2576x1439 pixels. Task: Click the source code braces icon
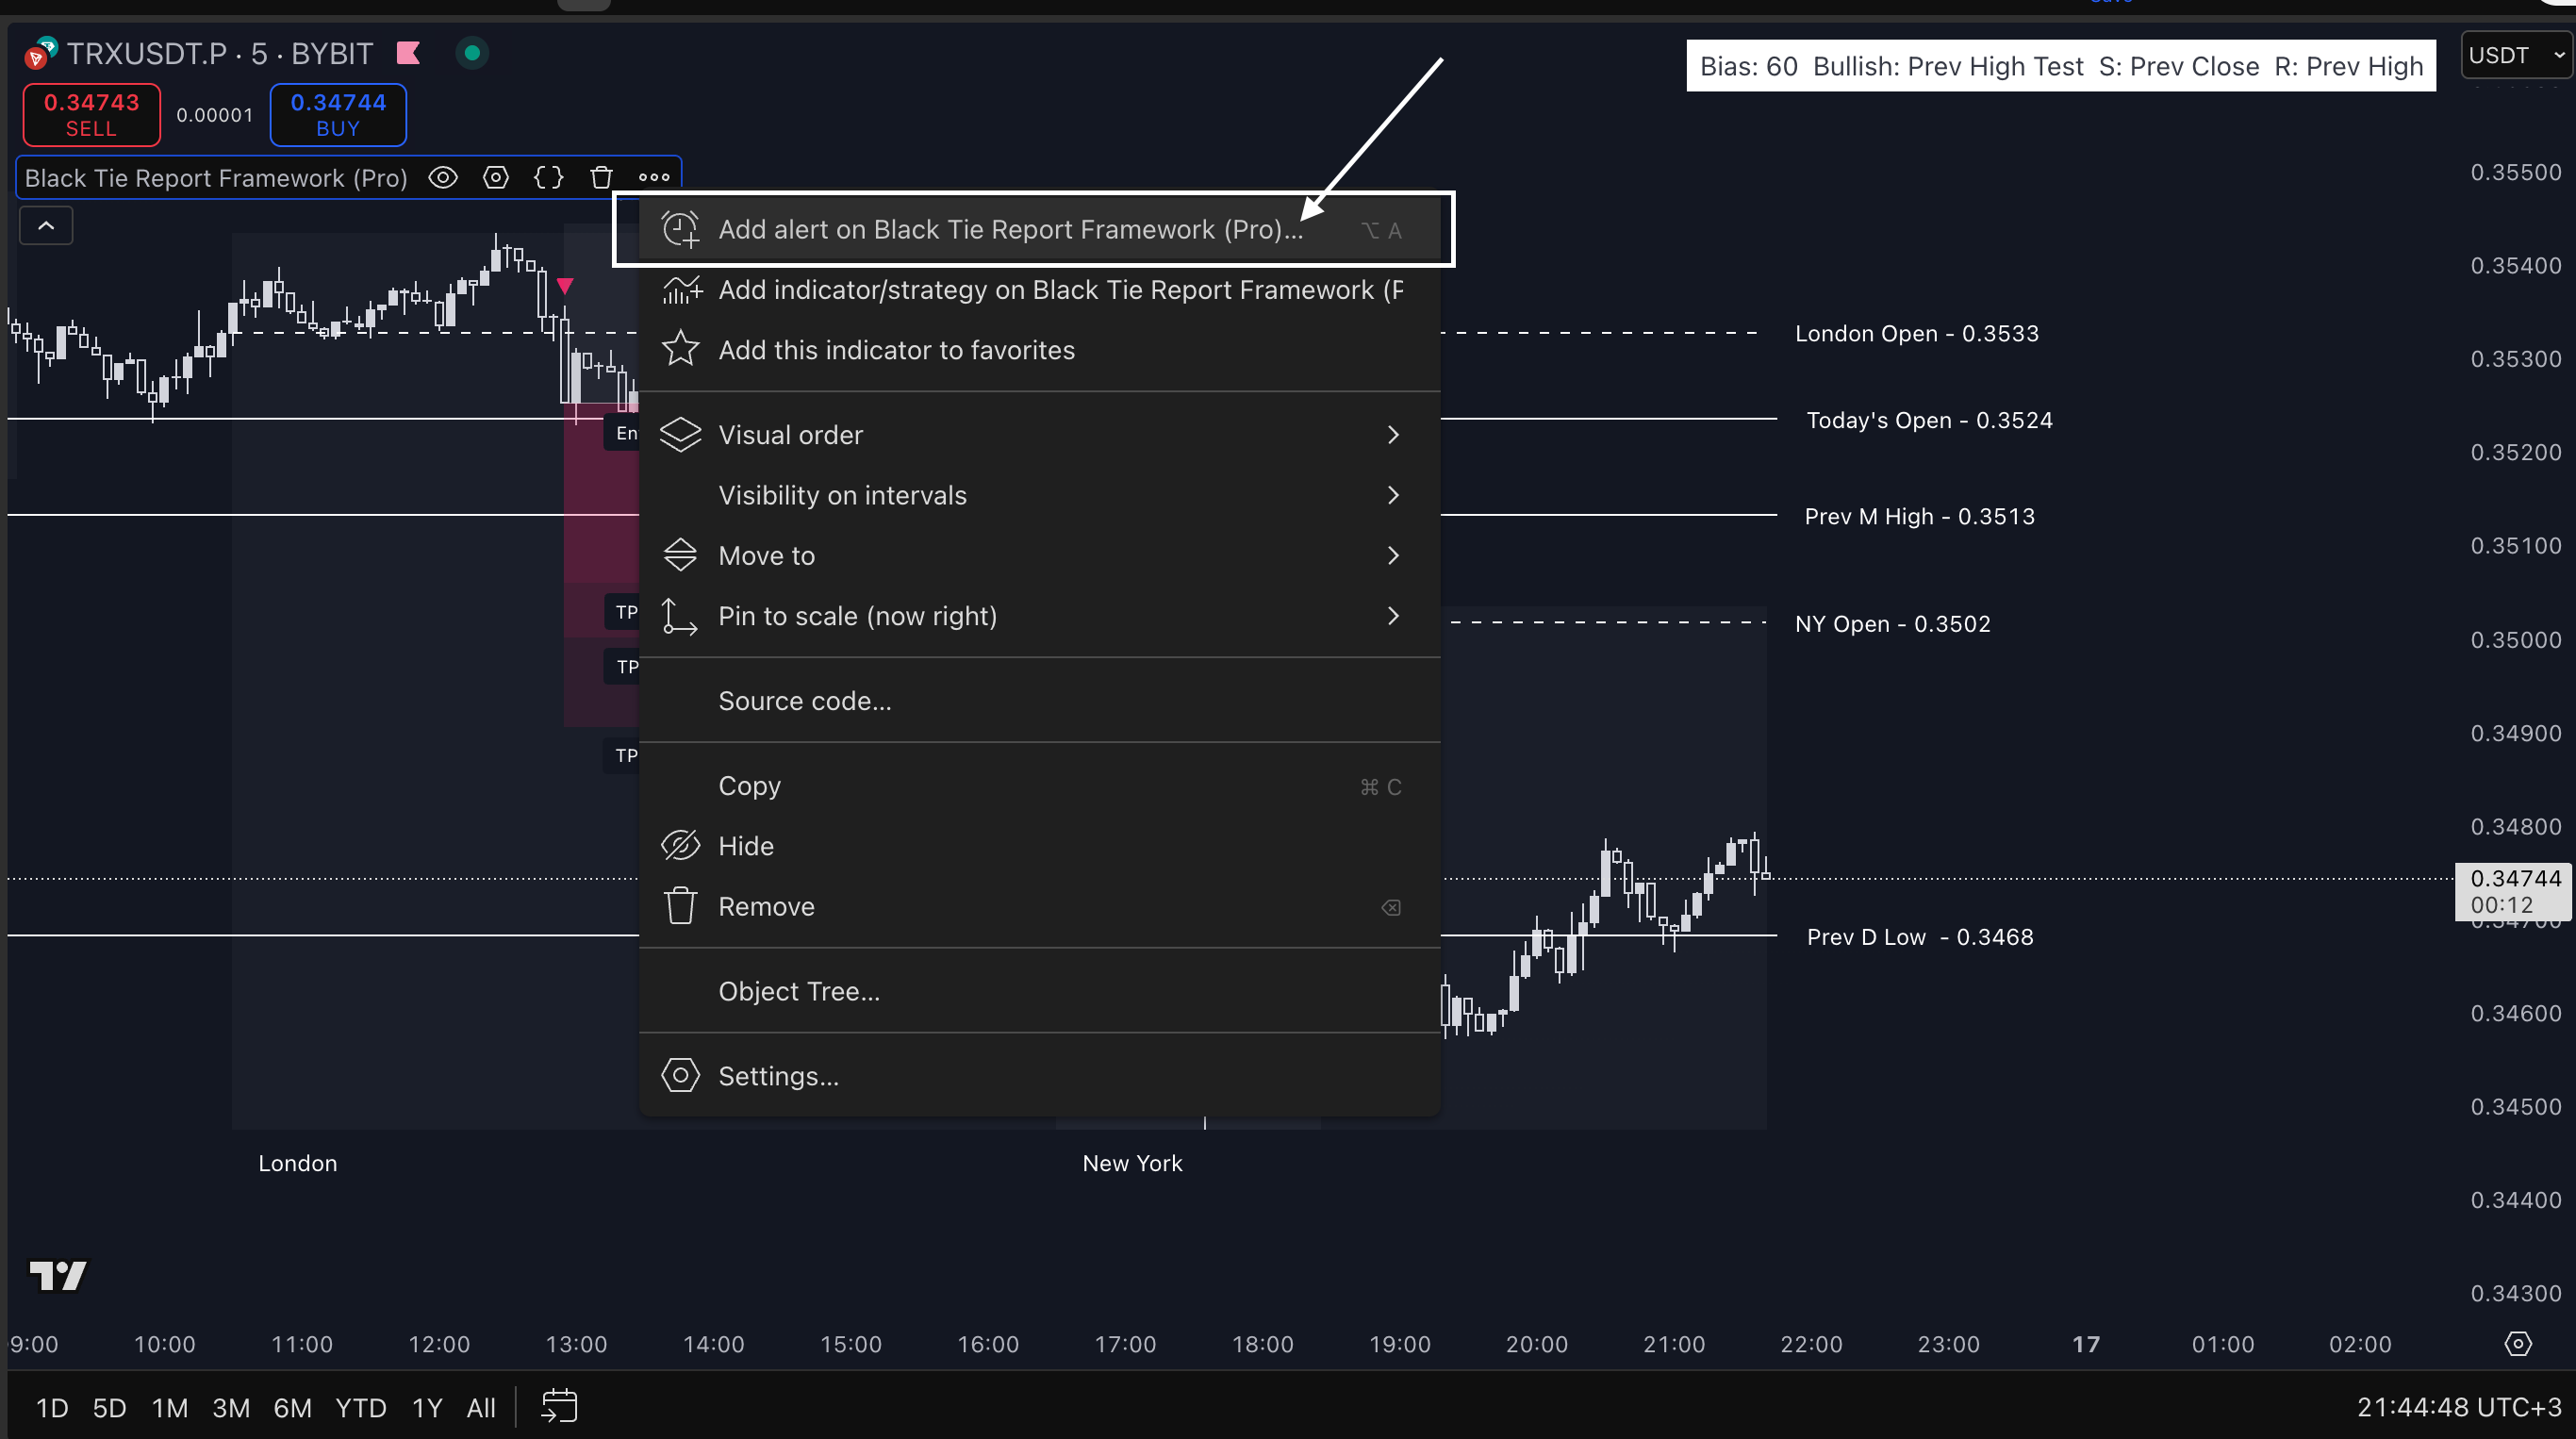pyautogui.click(x=548, y=178)
